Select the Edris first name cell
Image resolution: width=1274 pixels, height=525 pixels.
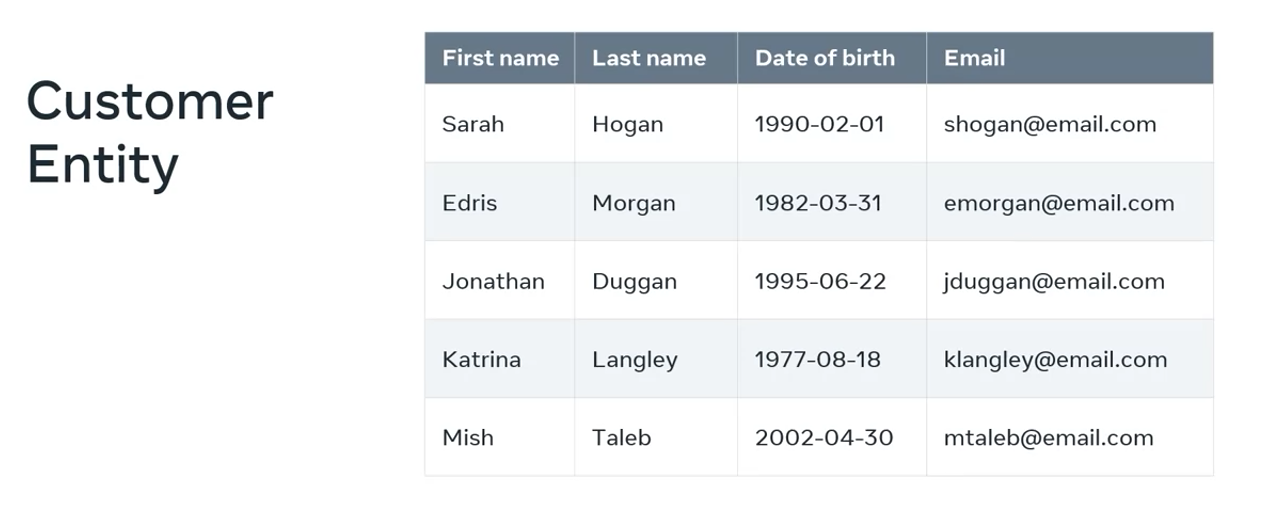pyautogui.click(x=469, y=203)
